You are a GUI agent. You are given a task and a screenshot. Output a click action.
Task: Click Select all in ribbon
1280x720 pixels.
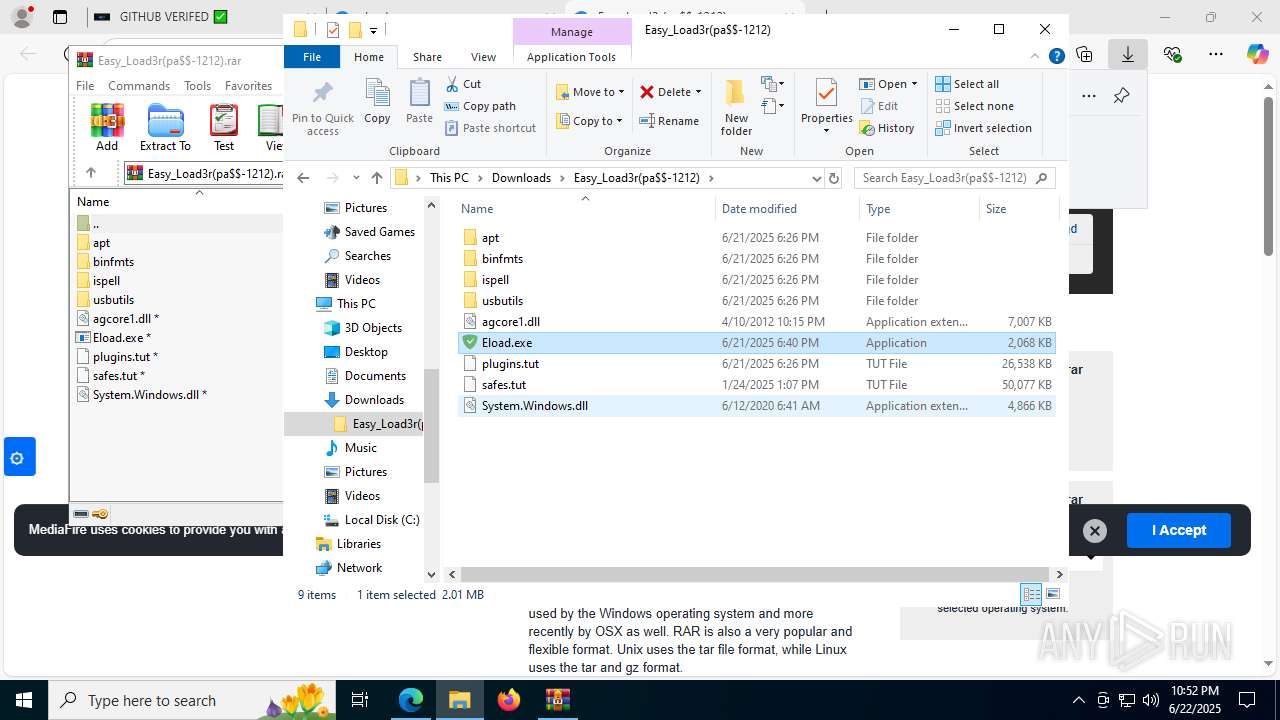coord(967,84)
